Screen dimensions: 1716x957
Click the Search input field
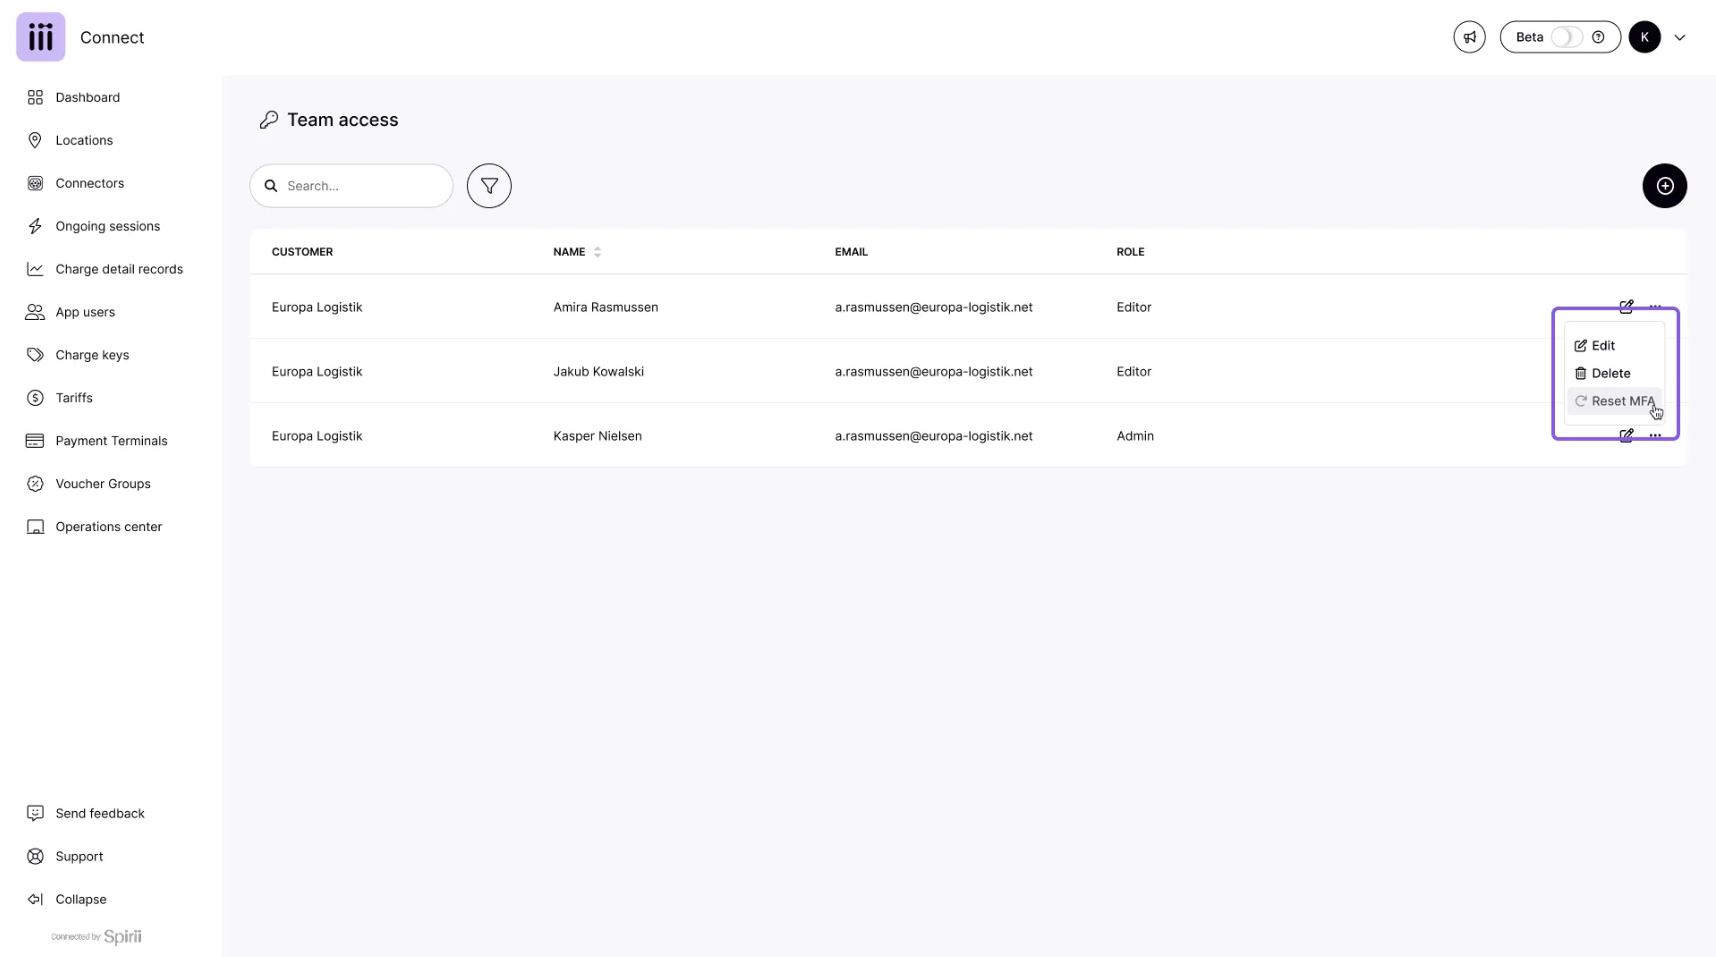[x=362, y=186]
